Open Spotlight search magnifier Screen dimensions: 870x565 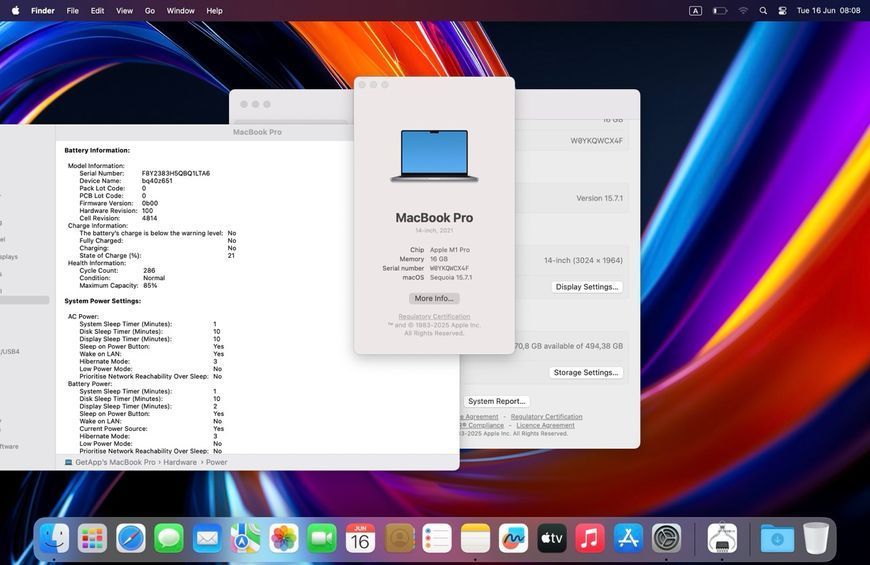763,11
